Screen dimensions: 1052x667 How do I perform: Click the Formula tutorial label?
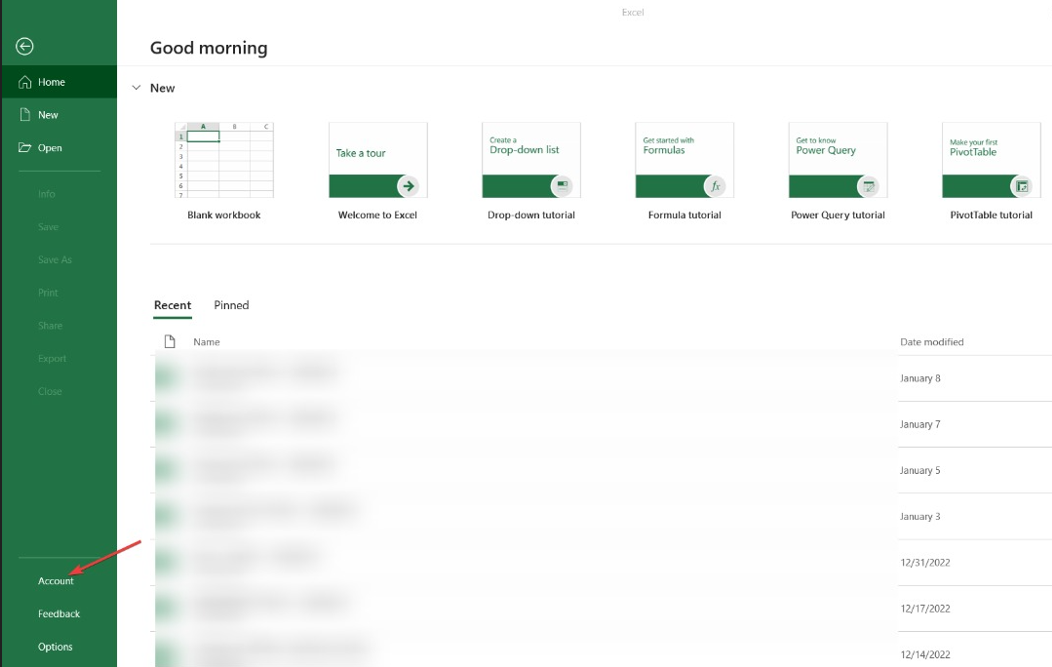point(684,215)
